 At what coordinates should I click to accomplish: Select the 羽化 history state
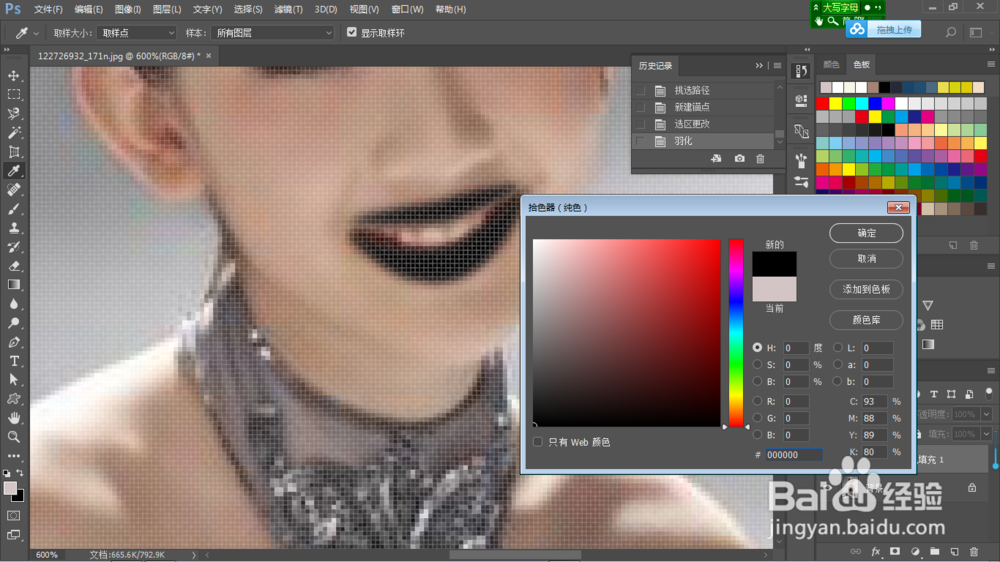pos(705,141)
